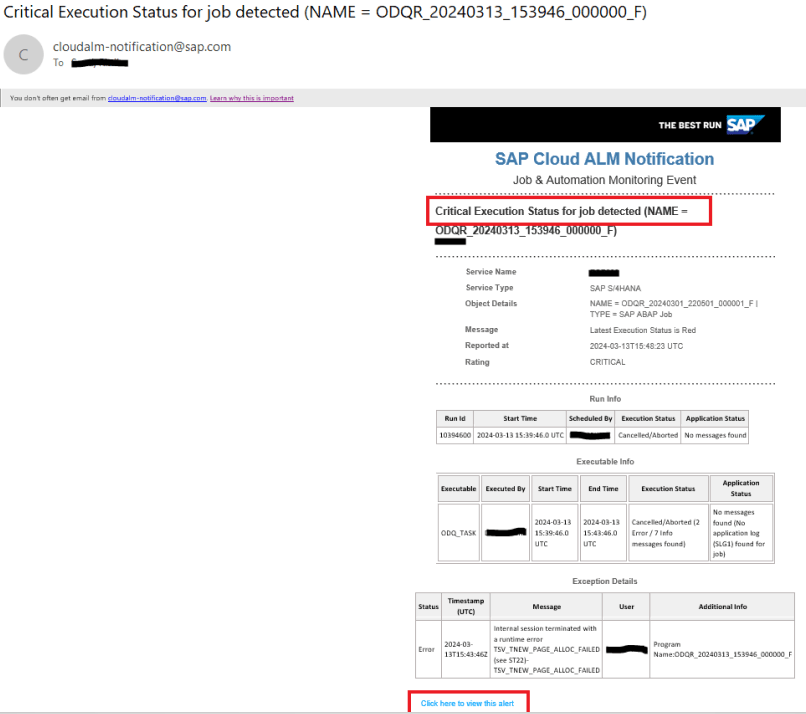This screenshot has height=714, width=806.
Task: Select the email subject line at the top
Action: pos(325,12)
